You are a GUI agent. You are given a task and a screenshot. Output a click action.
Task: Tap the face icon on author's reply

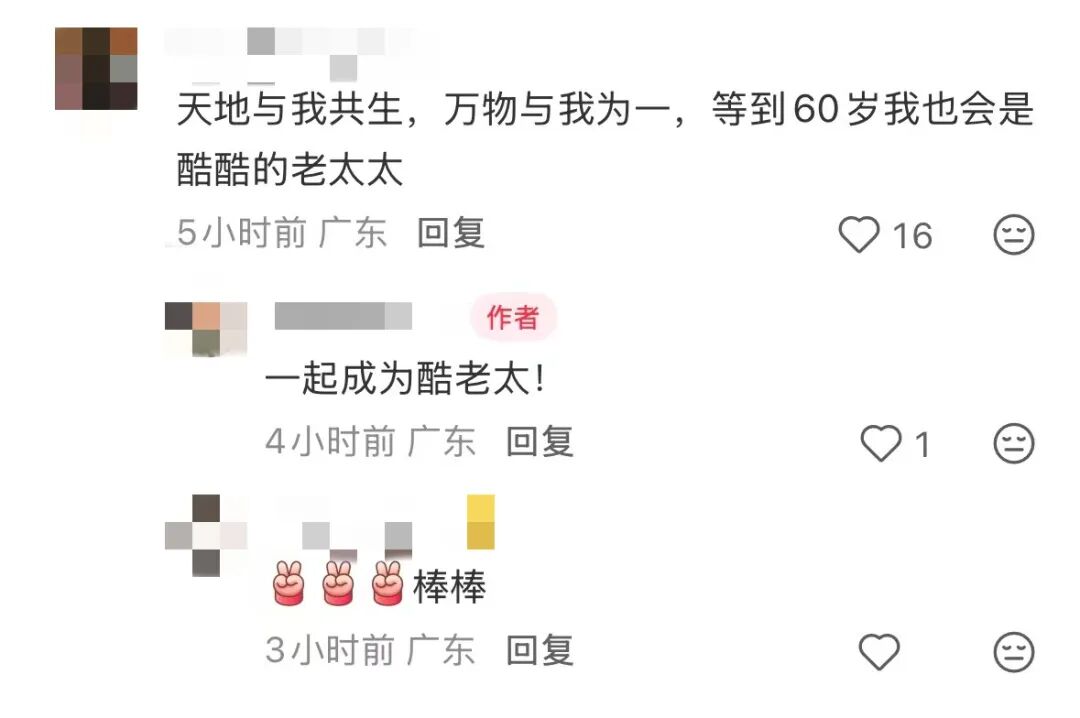click(1014, 443)
